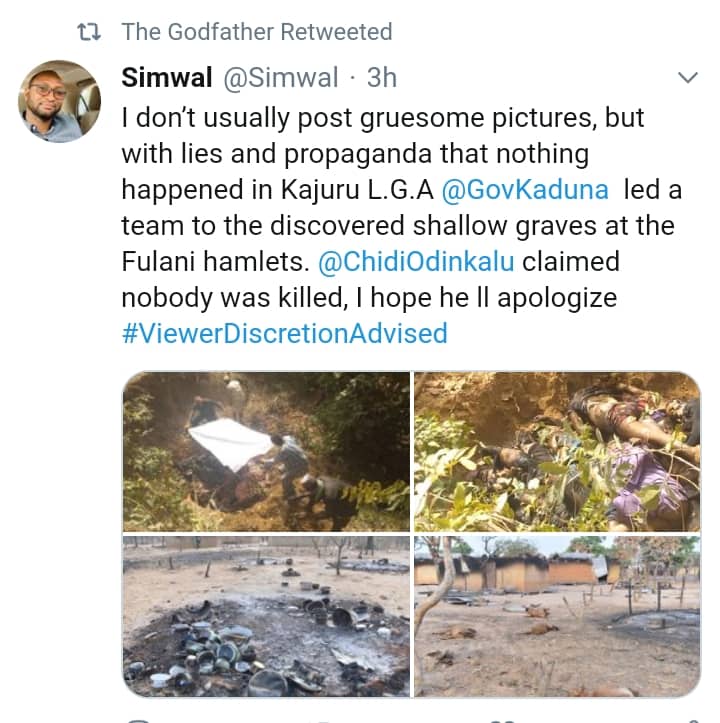Expand the tweet options chevron menu
Viewport: 720px width, 723px height.
689,78
